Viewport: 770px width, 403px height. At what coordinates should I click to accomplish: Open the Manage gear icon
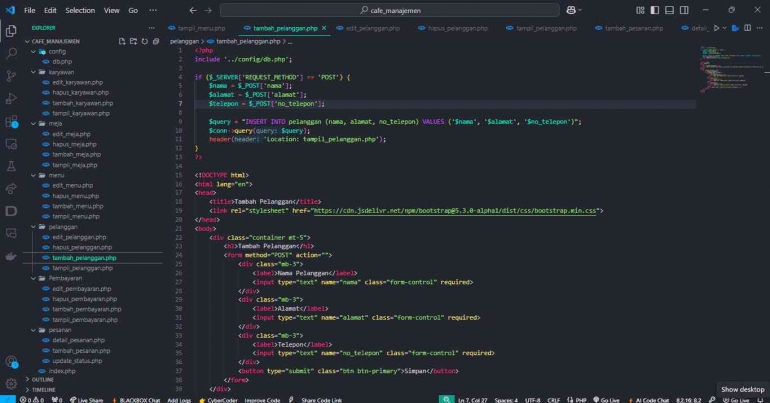[11, 384]
